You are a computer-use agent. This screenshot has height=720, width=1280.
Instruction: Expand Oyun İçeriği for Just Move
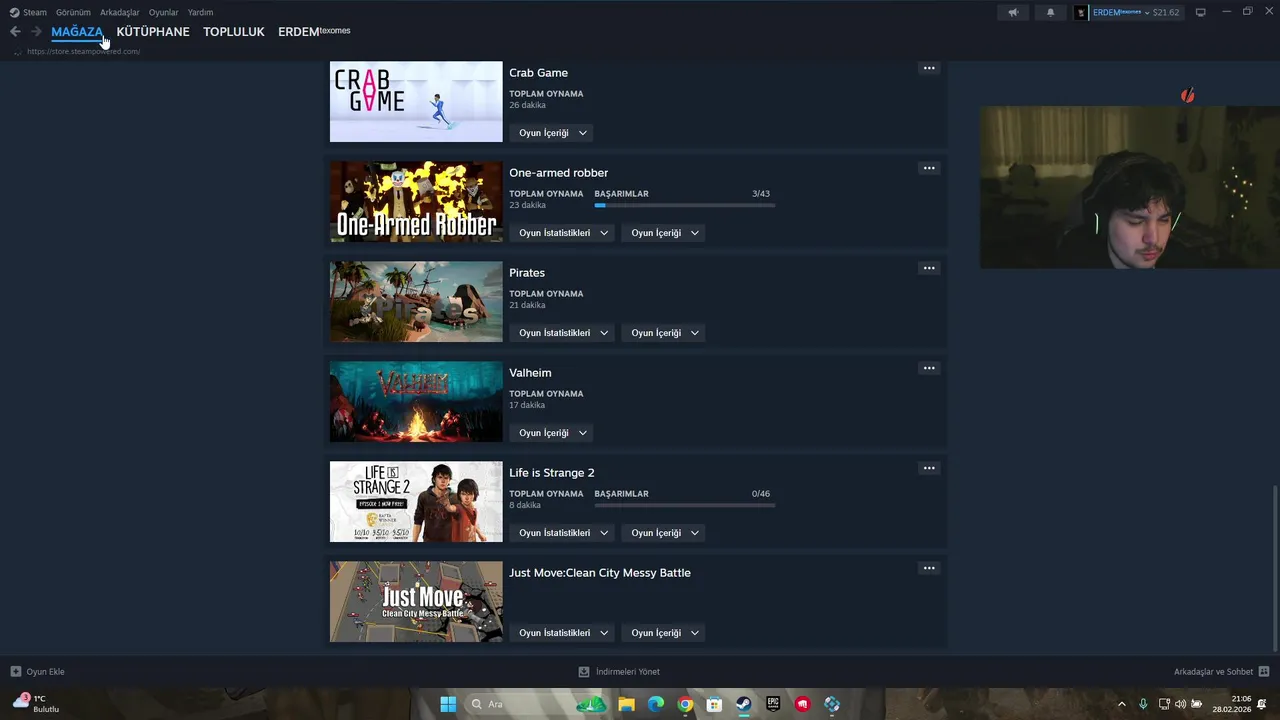pyautogui.click(x=664, y=633)
